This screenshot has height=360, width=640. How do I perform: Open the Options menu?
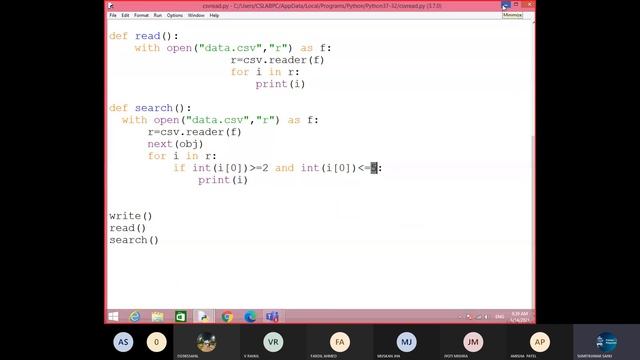click(175, 15)
